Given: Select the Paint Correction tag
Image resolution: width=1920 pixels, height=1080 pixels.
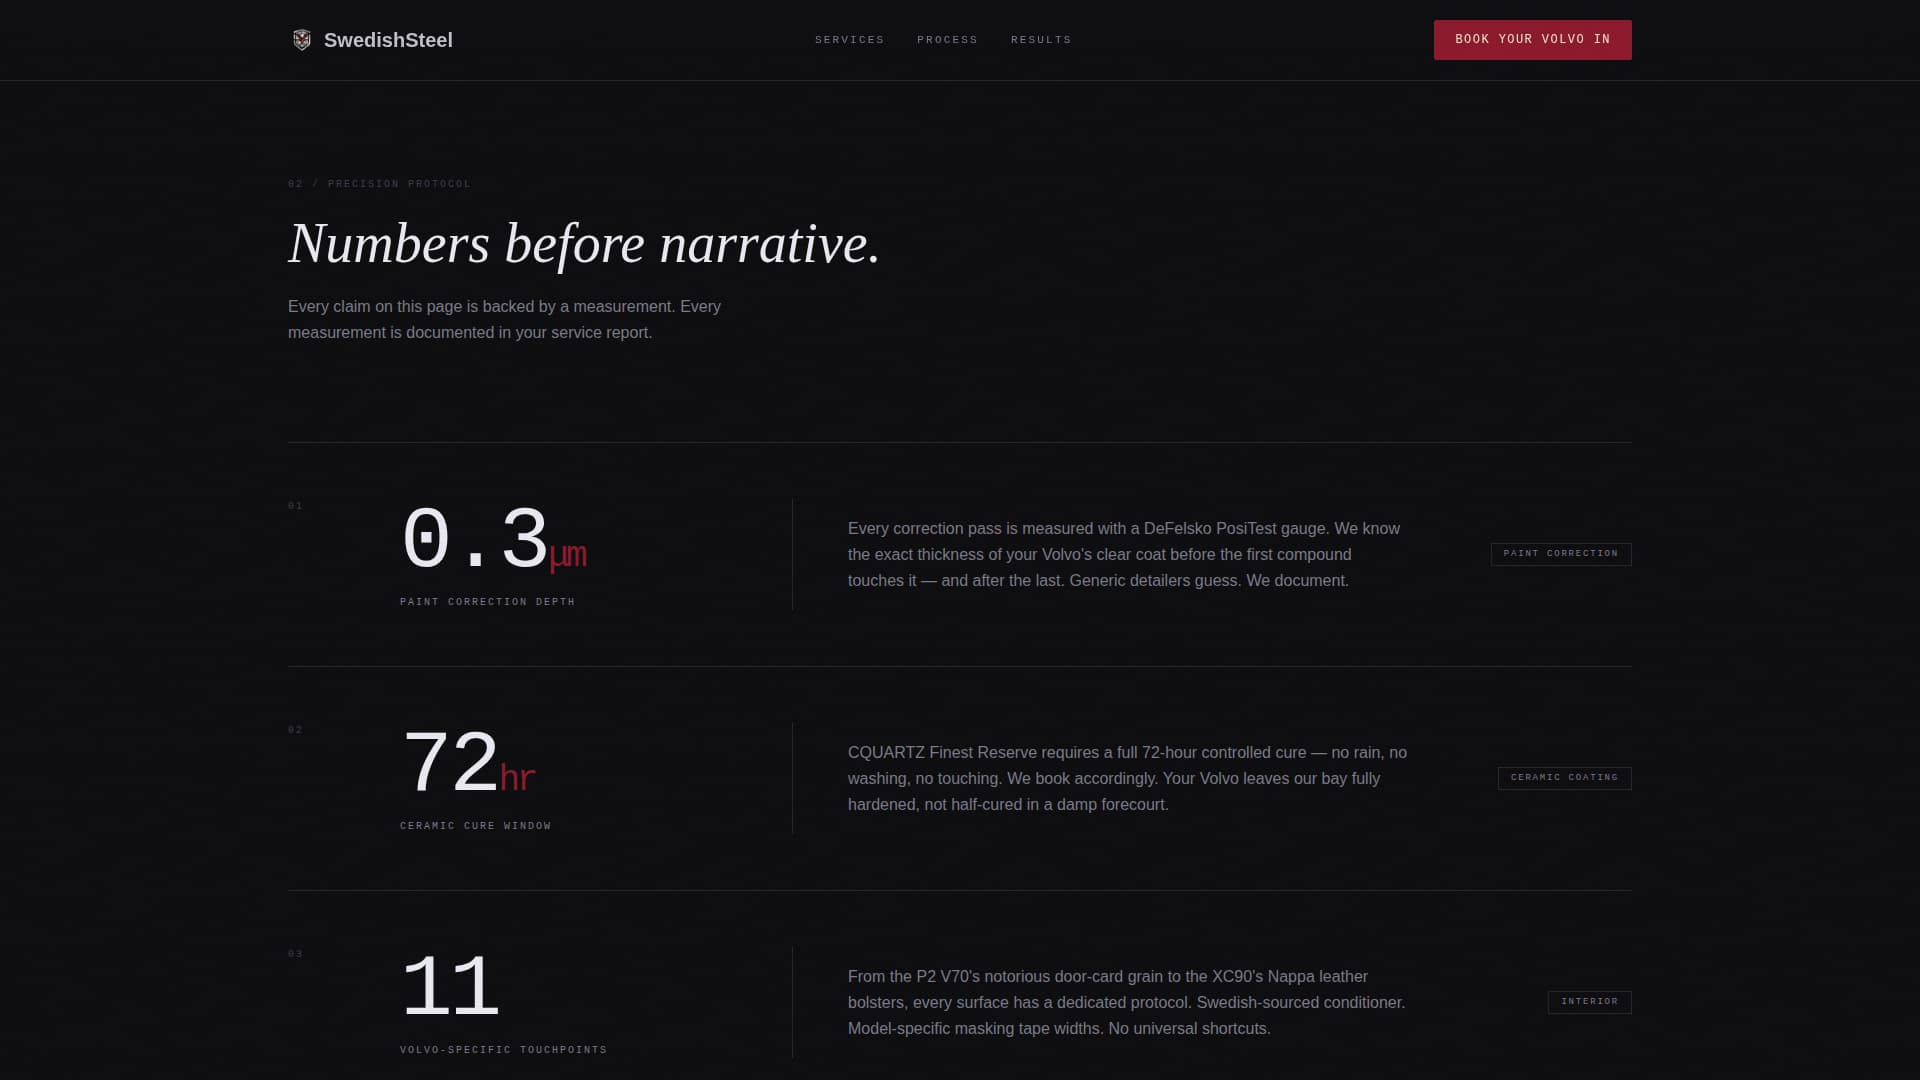Looking at the screenshot, I should (1561, 554).
